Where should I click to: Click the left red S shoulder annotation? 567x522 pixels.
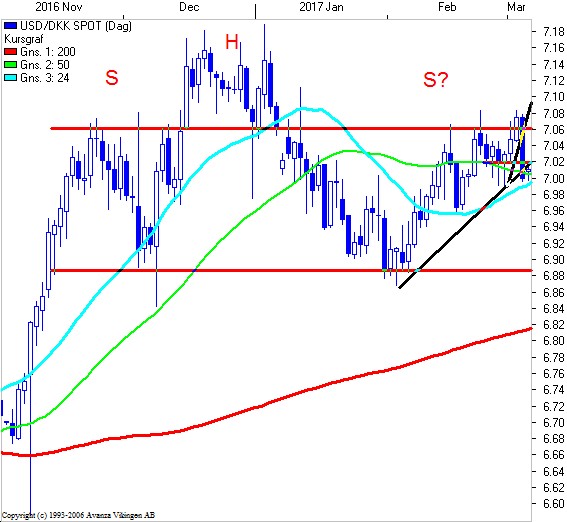pyautogui.click(x=112, y=78)
